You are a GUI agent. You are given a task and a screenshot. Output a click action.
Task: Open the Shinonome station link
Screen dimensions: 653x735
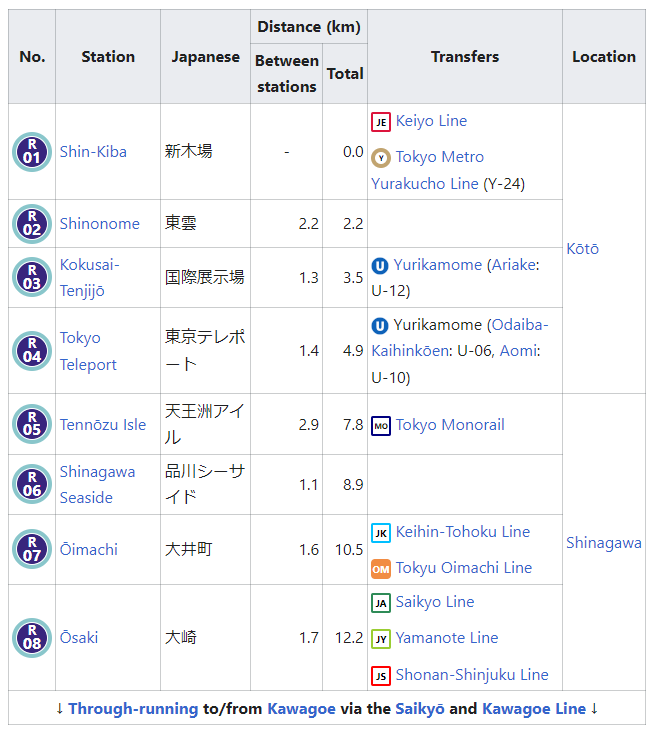(100, 224)
